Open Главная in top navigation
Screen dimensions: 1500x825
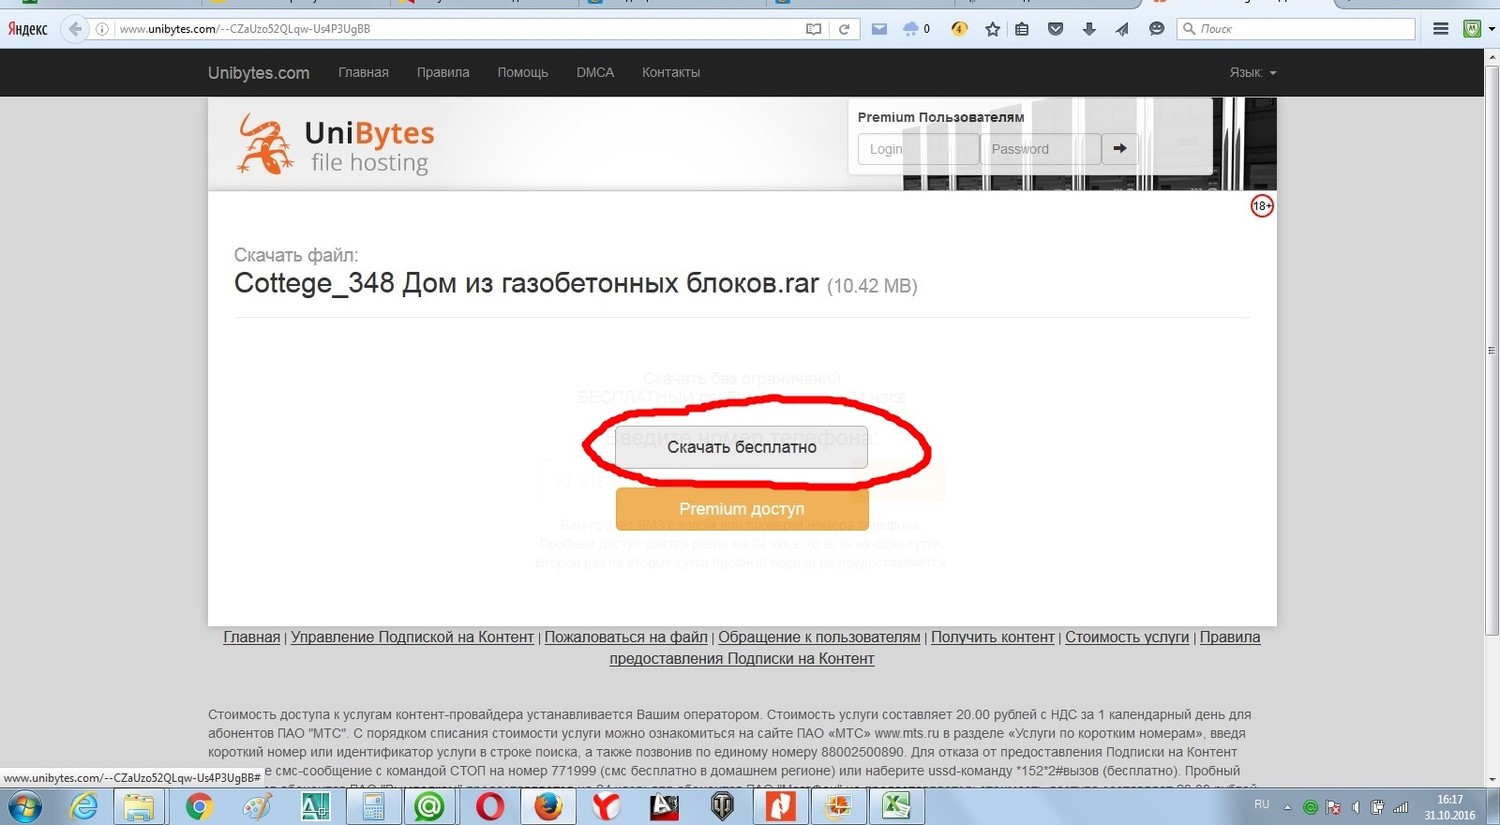coord(363,72)
